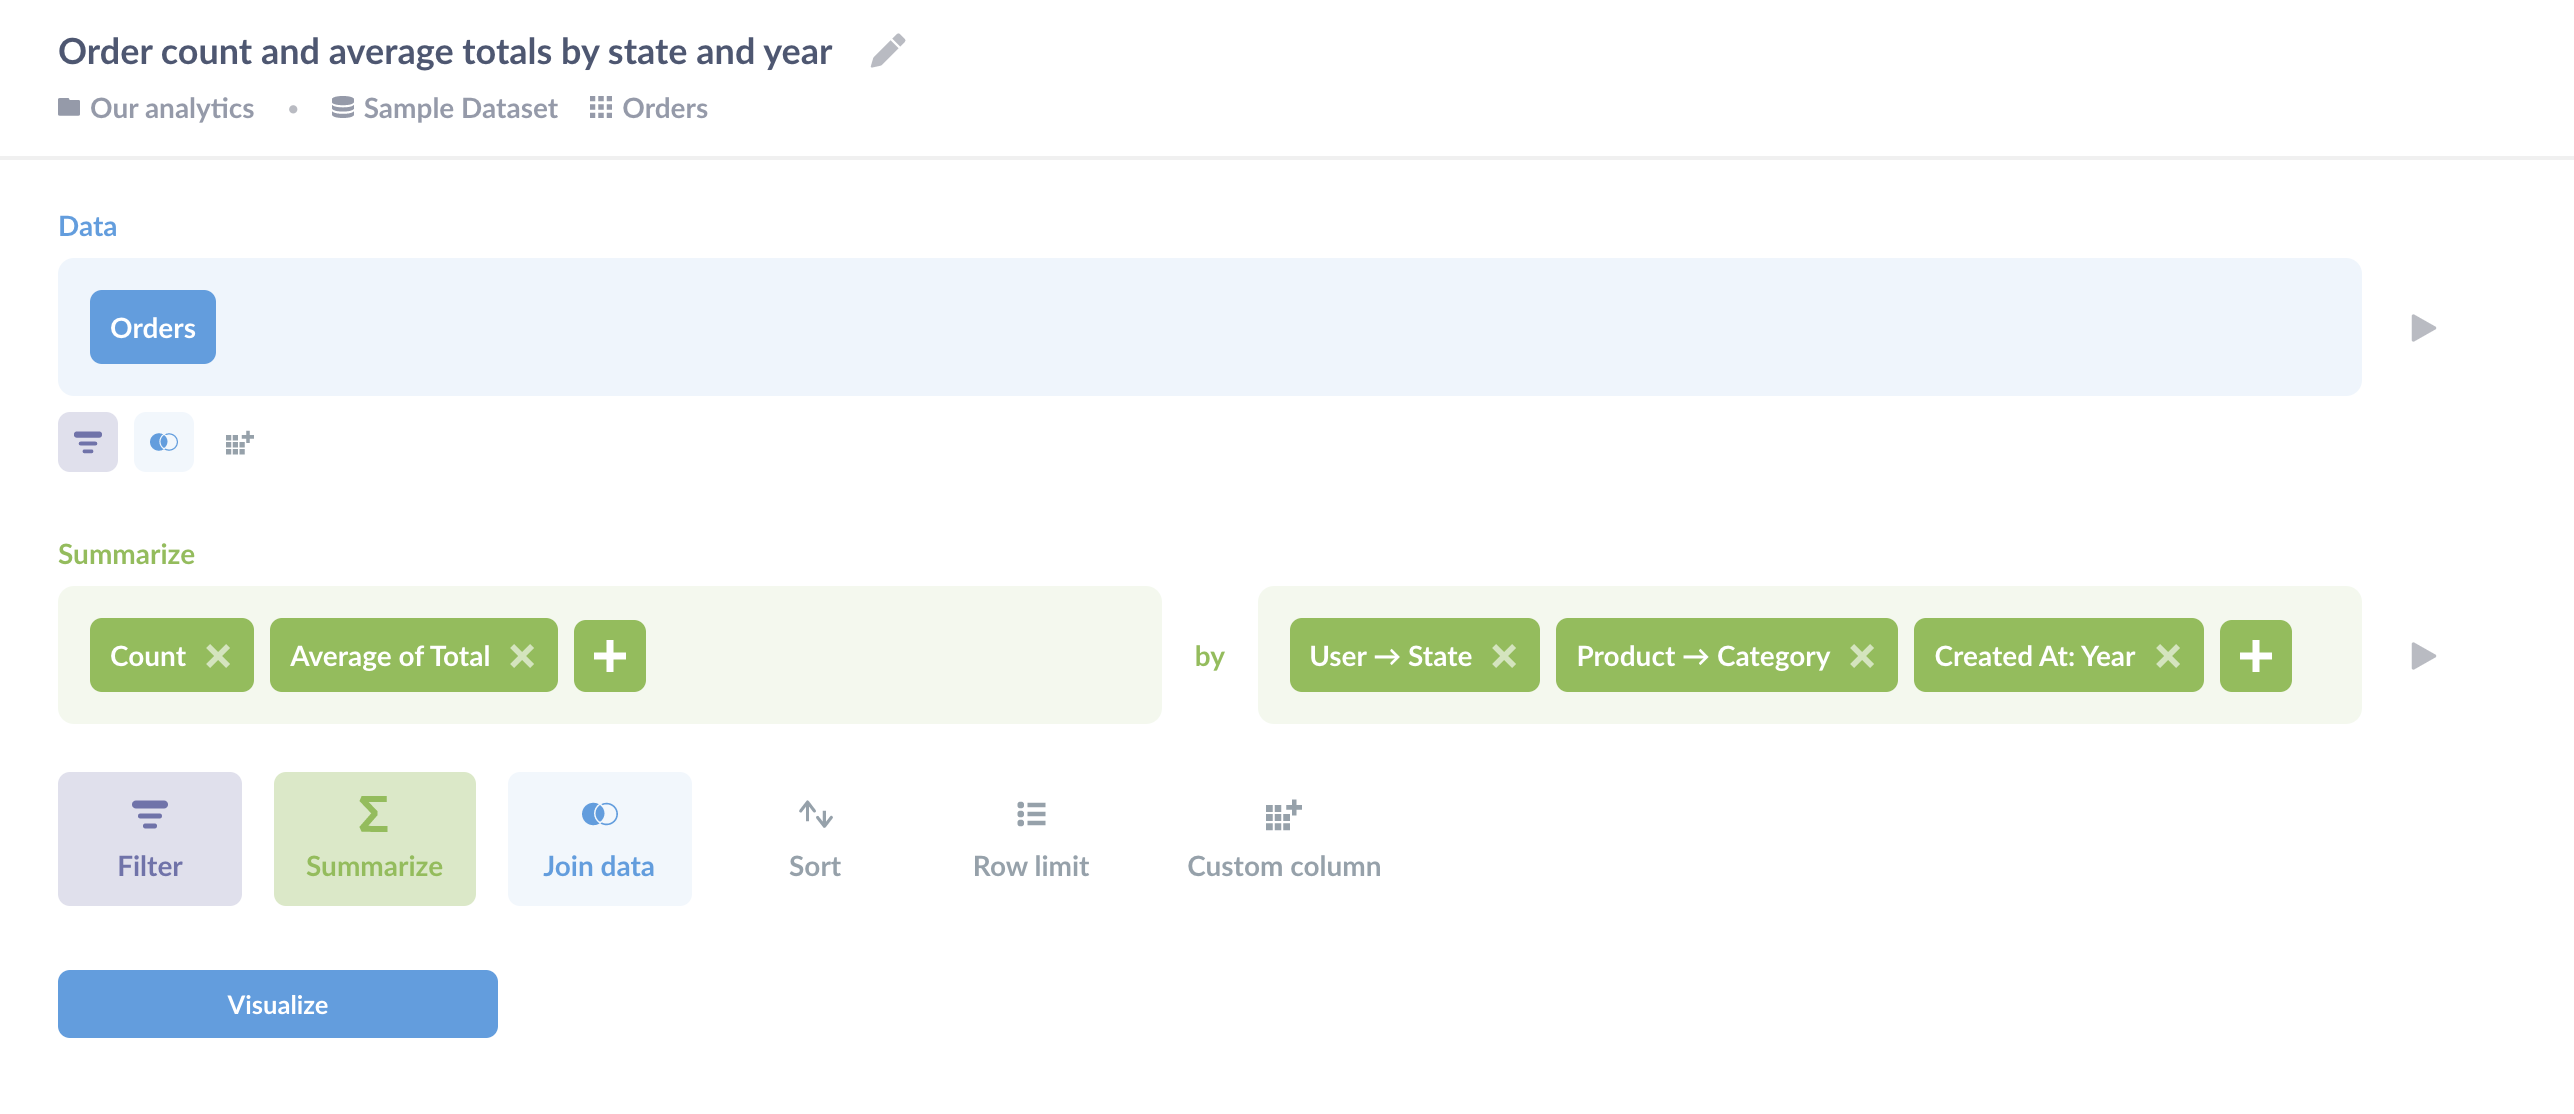This screenshot has width=2574, height=1114.
Task: Remove the Count metric
Action: (x=218, y=656)
